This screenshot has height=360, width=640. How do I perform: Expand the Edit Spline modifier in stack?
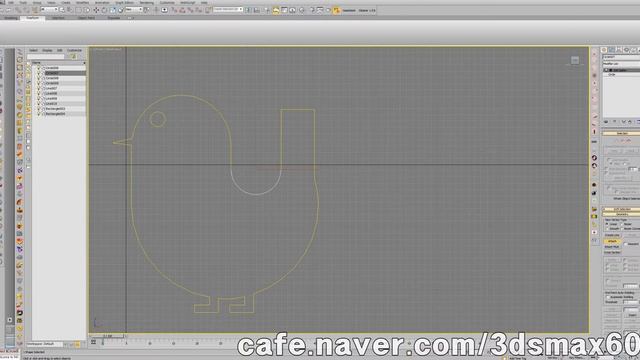(606, 70)
